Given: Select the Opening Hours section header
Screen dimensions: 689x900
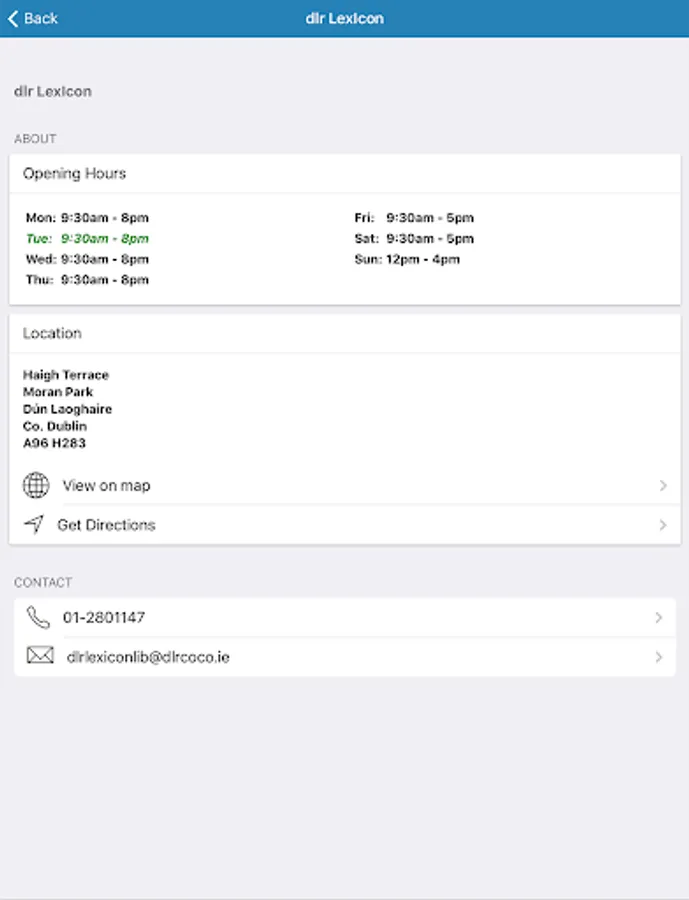Looking at the screenshot, I should (75, 173).
